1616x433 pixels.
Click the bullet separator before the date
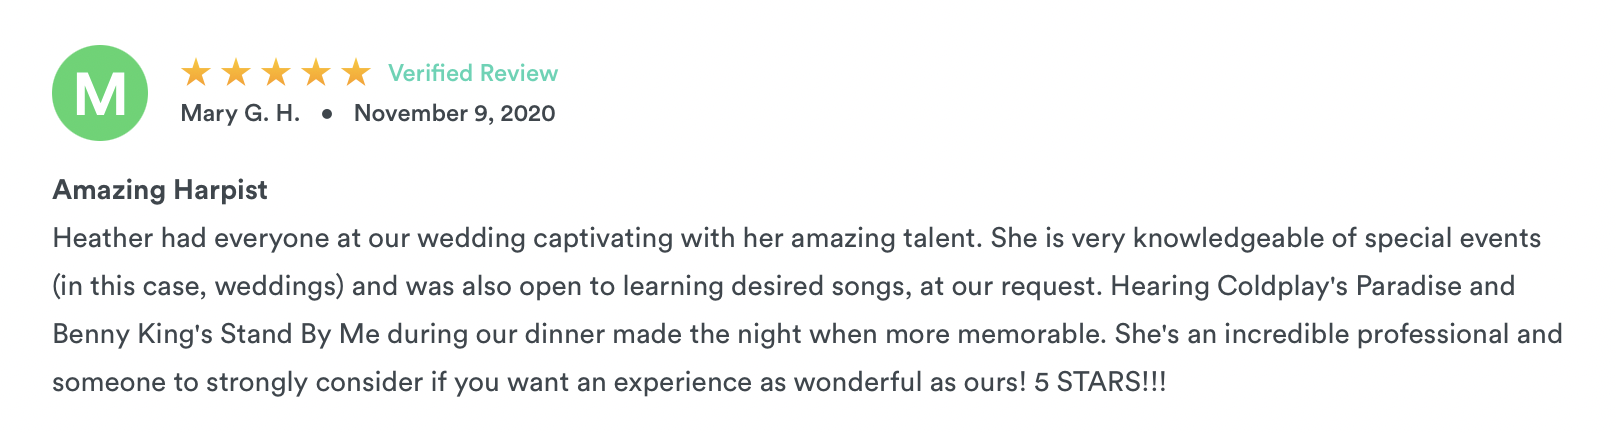[x=327, y=114]
